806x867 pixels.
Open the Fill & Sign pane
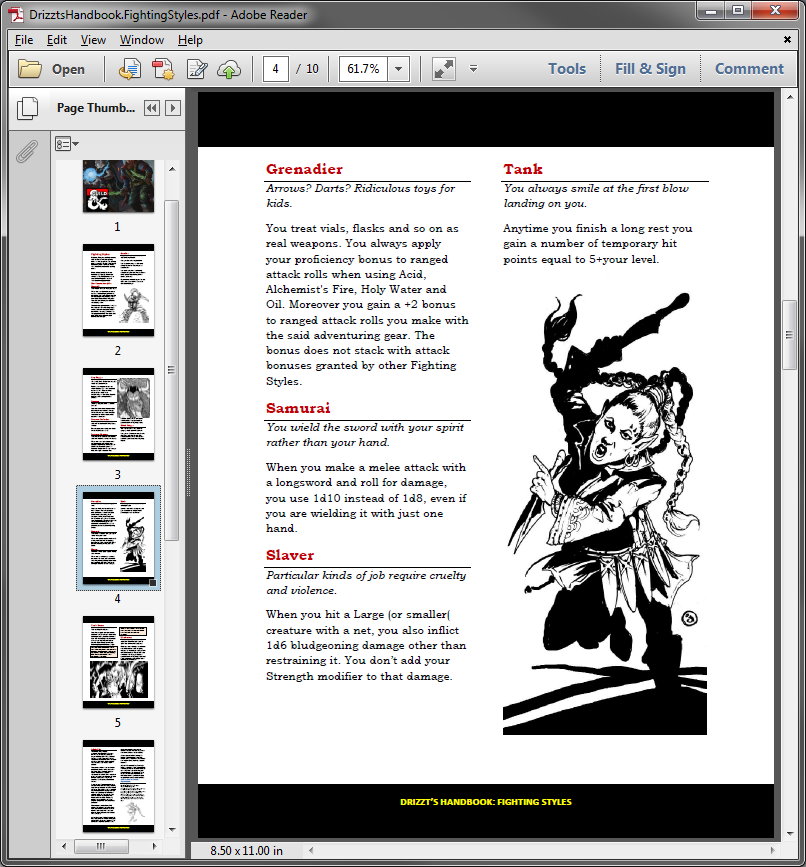[650, 69]
